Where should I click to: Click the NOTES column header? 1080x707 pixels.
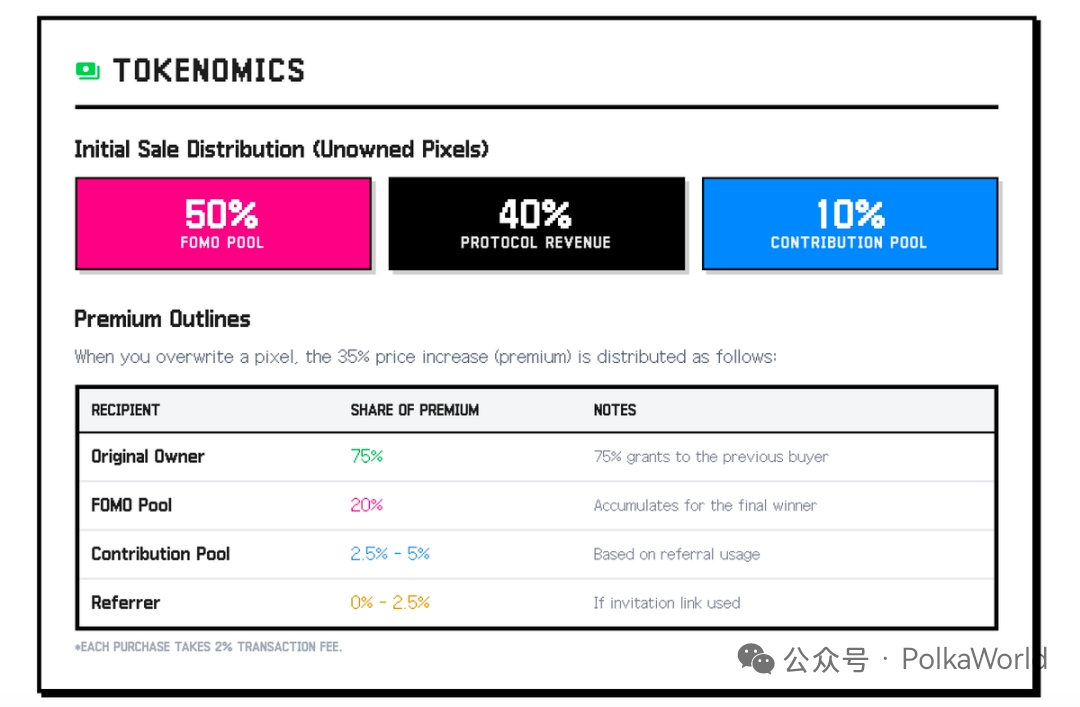614,410
